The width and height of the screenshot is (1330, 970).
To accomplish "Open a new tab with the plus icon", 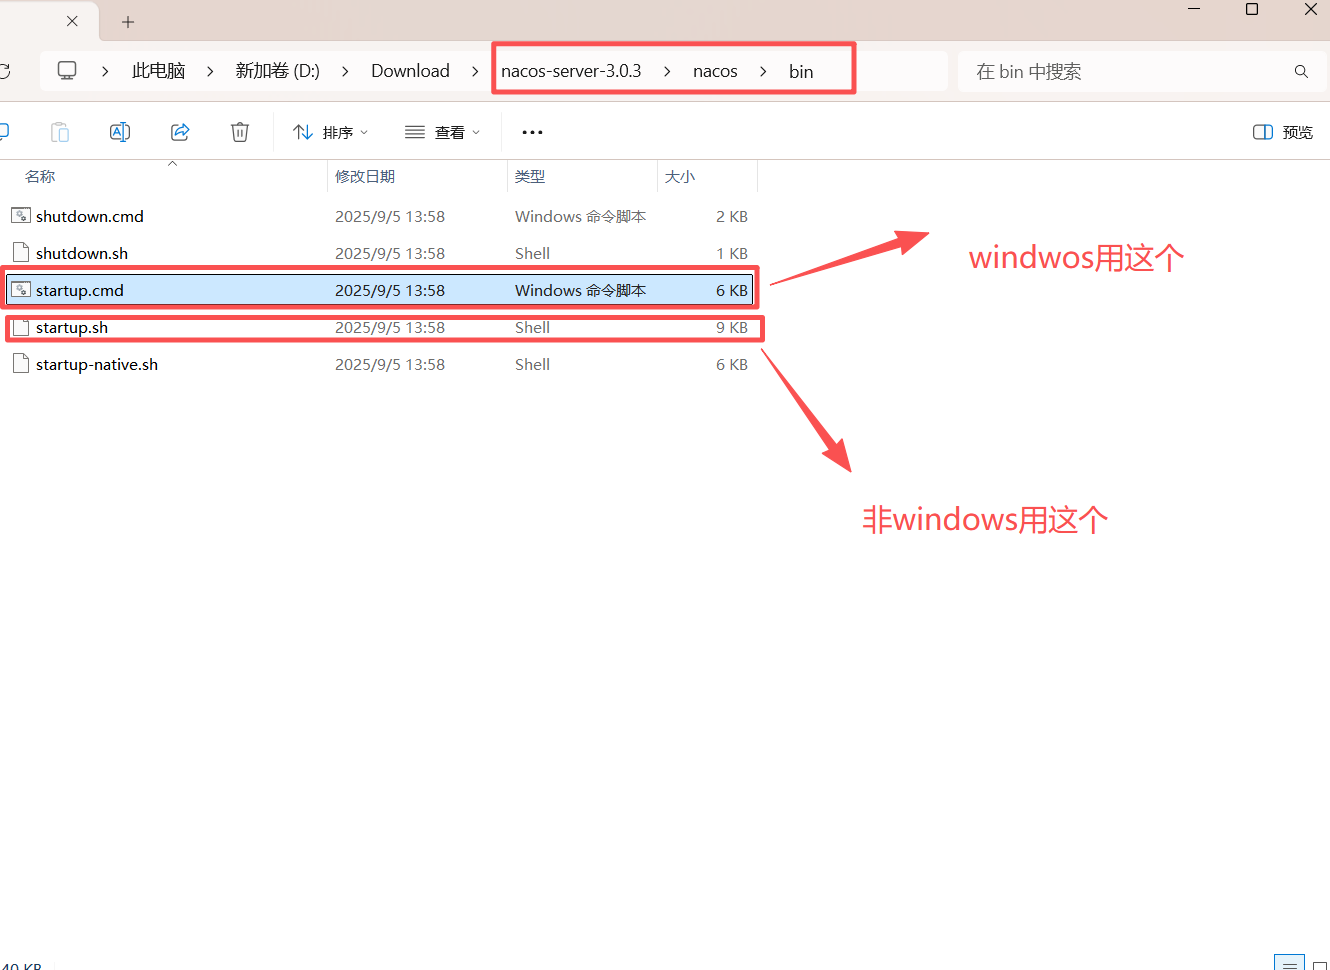I will [x=128, y=22].
